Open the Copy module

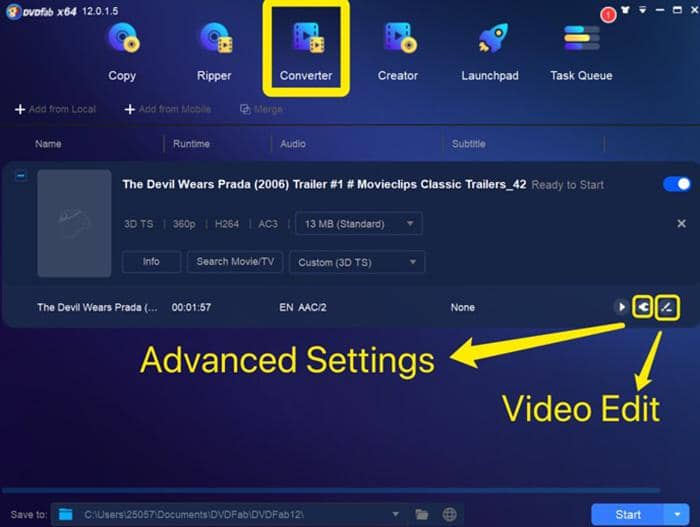point(123,51)
